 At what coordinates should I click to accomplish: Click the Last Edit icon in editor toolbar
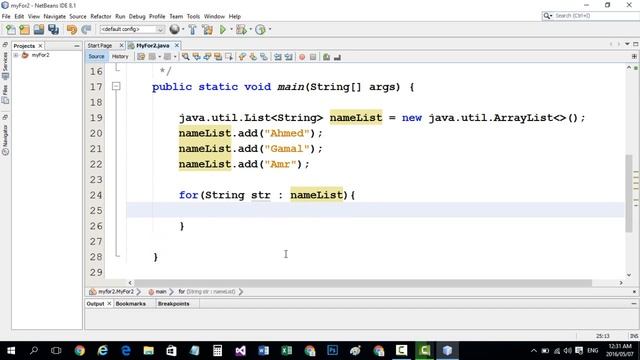click(141, 57)
